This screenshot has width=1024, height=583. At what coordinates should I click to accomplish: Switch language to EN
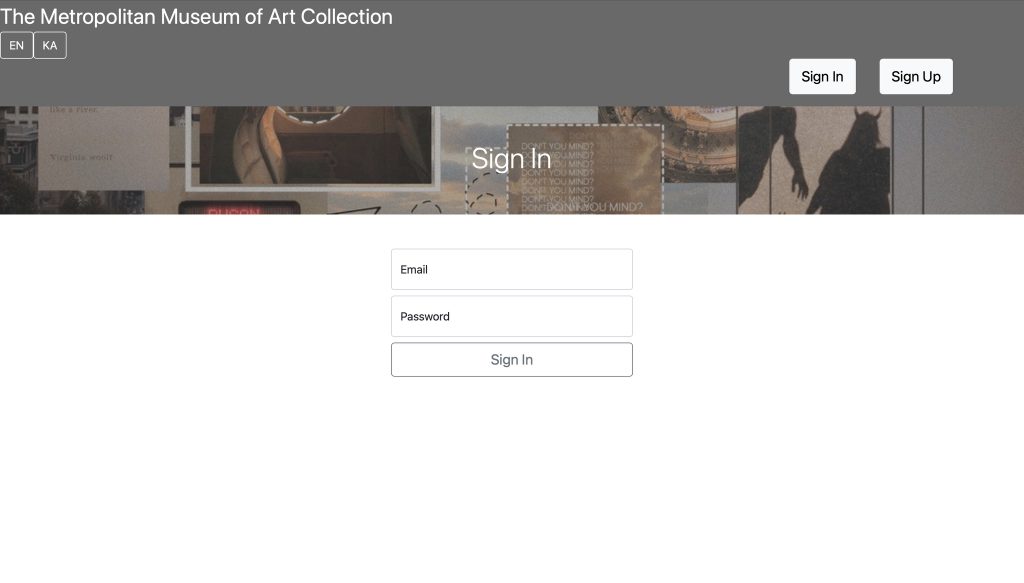point(16,45)
